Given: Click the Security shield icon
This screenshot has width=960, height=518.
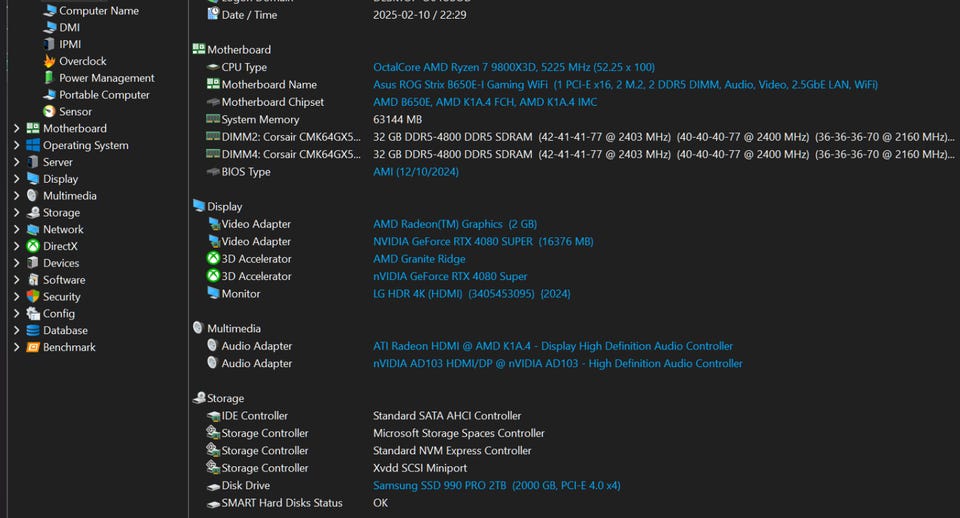Looking at the screenshot, I should [x=33, y=296].
